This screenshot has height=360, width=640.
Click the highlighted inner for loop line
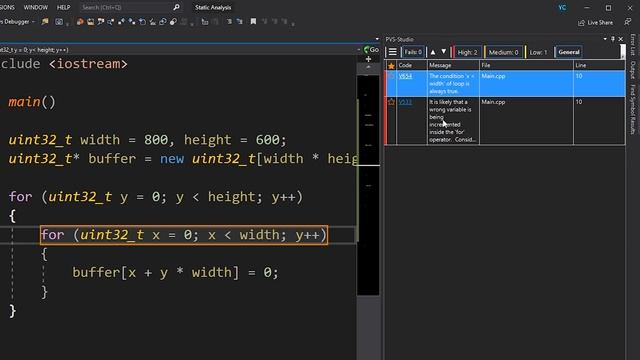pyautogui.click(x=184, y=235)
